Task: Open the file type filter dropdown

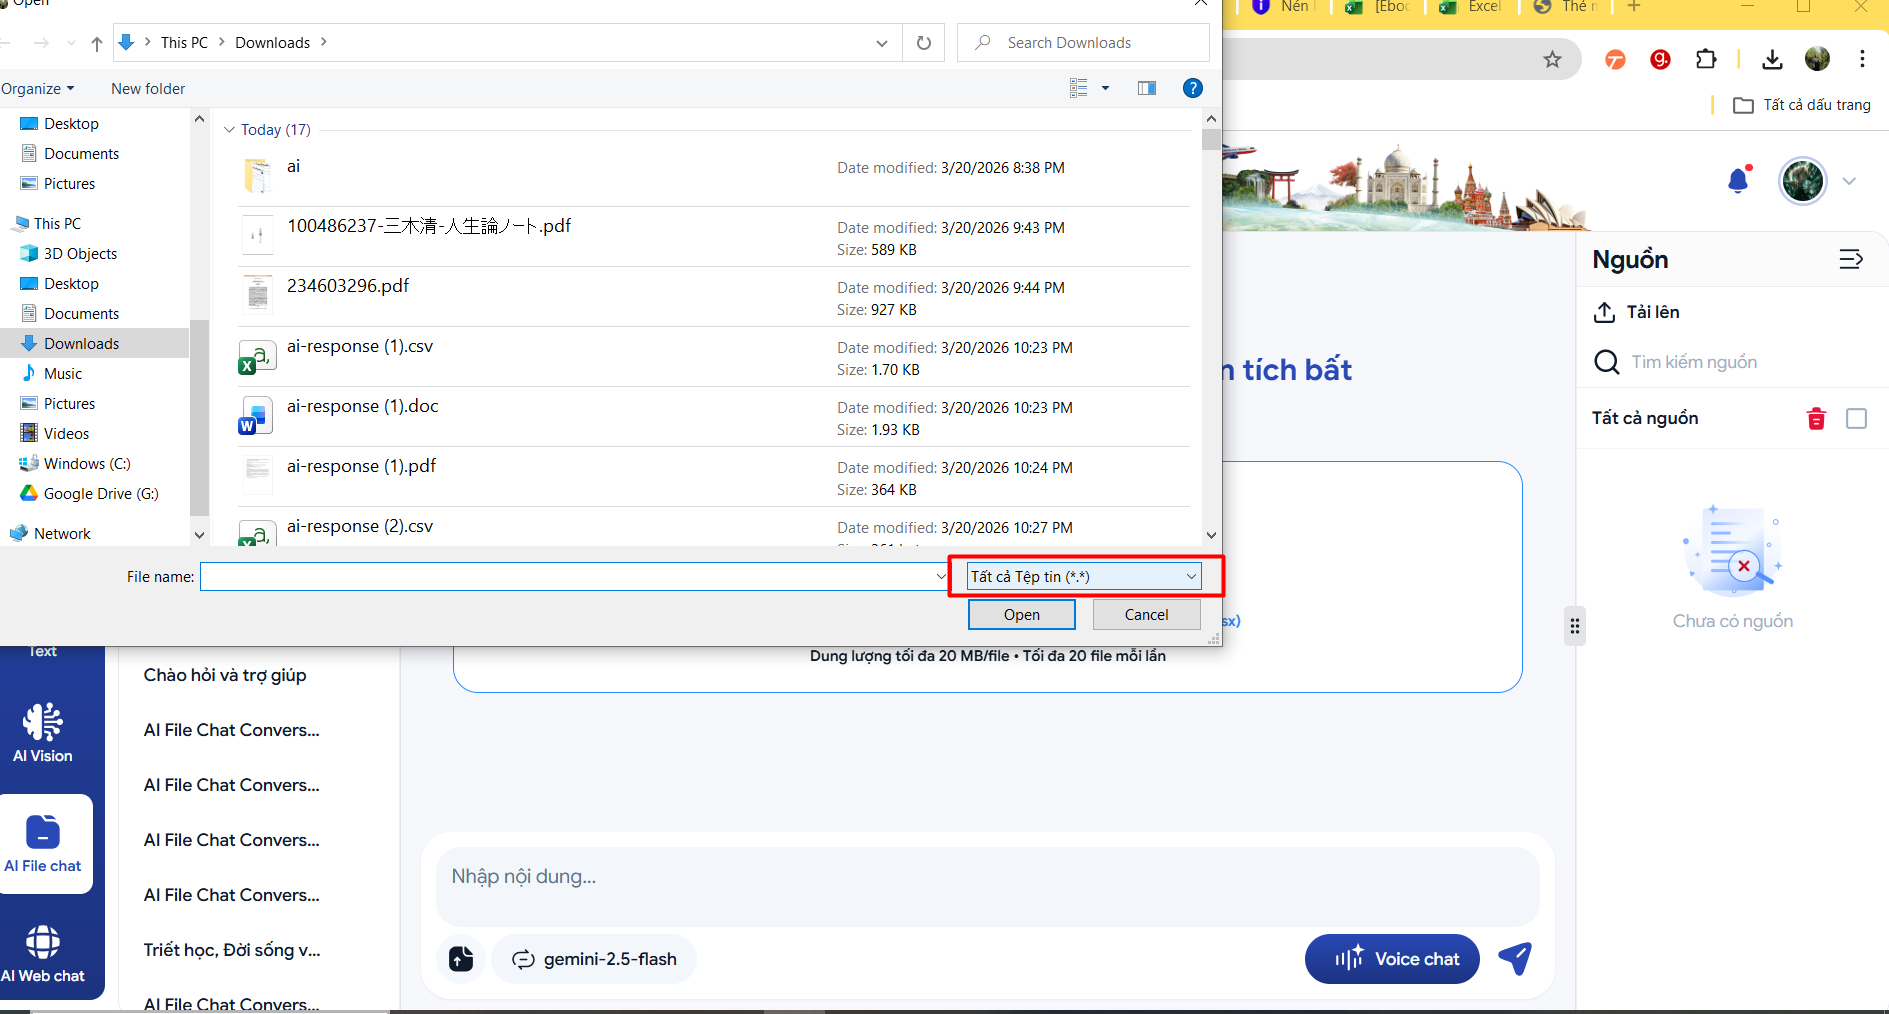Action: (x=1084, y=577)
